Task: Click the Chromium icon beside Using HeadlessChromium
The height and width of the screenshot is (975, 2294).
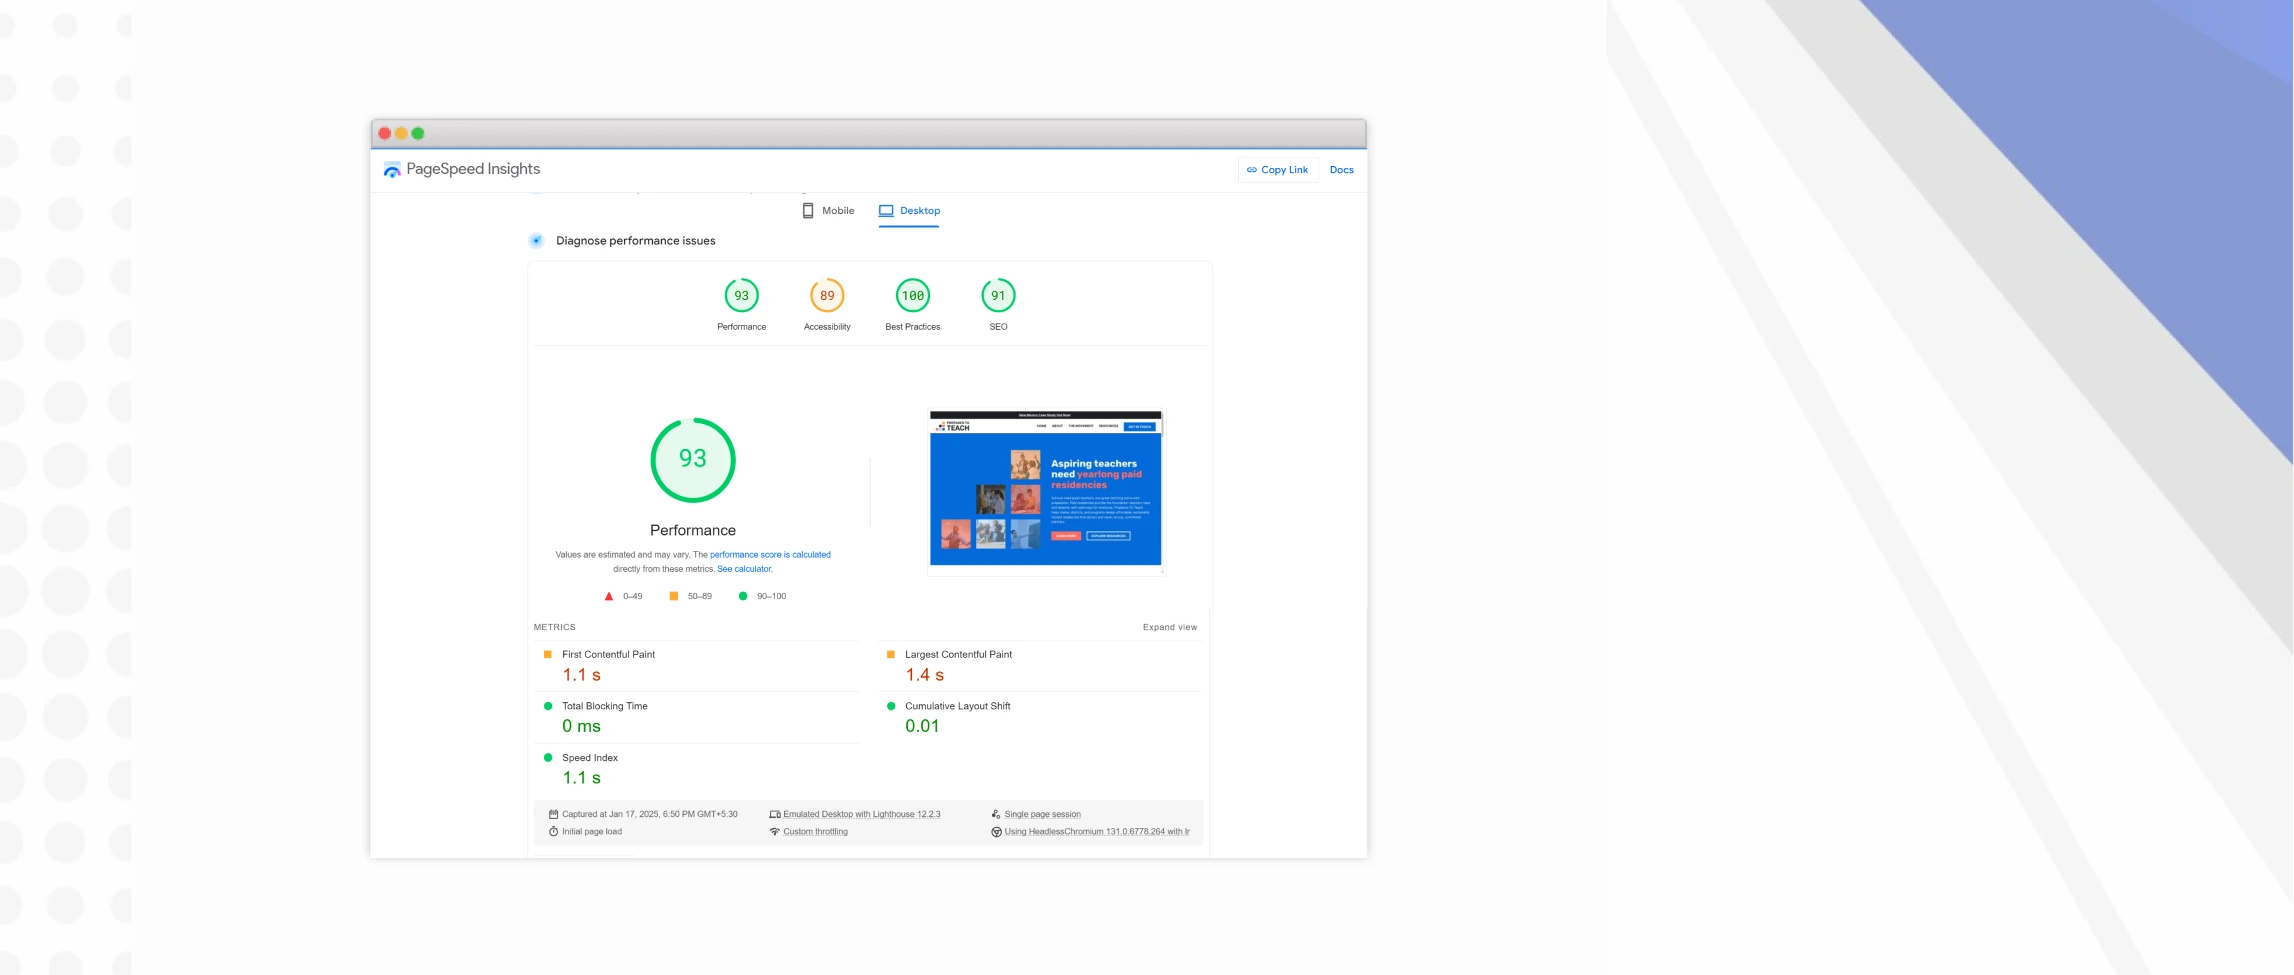Action: pyautogui.click(x=996, y=832)
